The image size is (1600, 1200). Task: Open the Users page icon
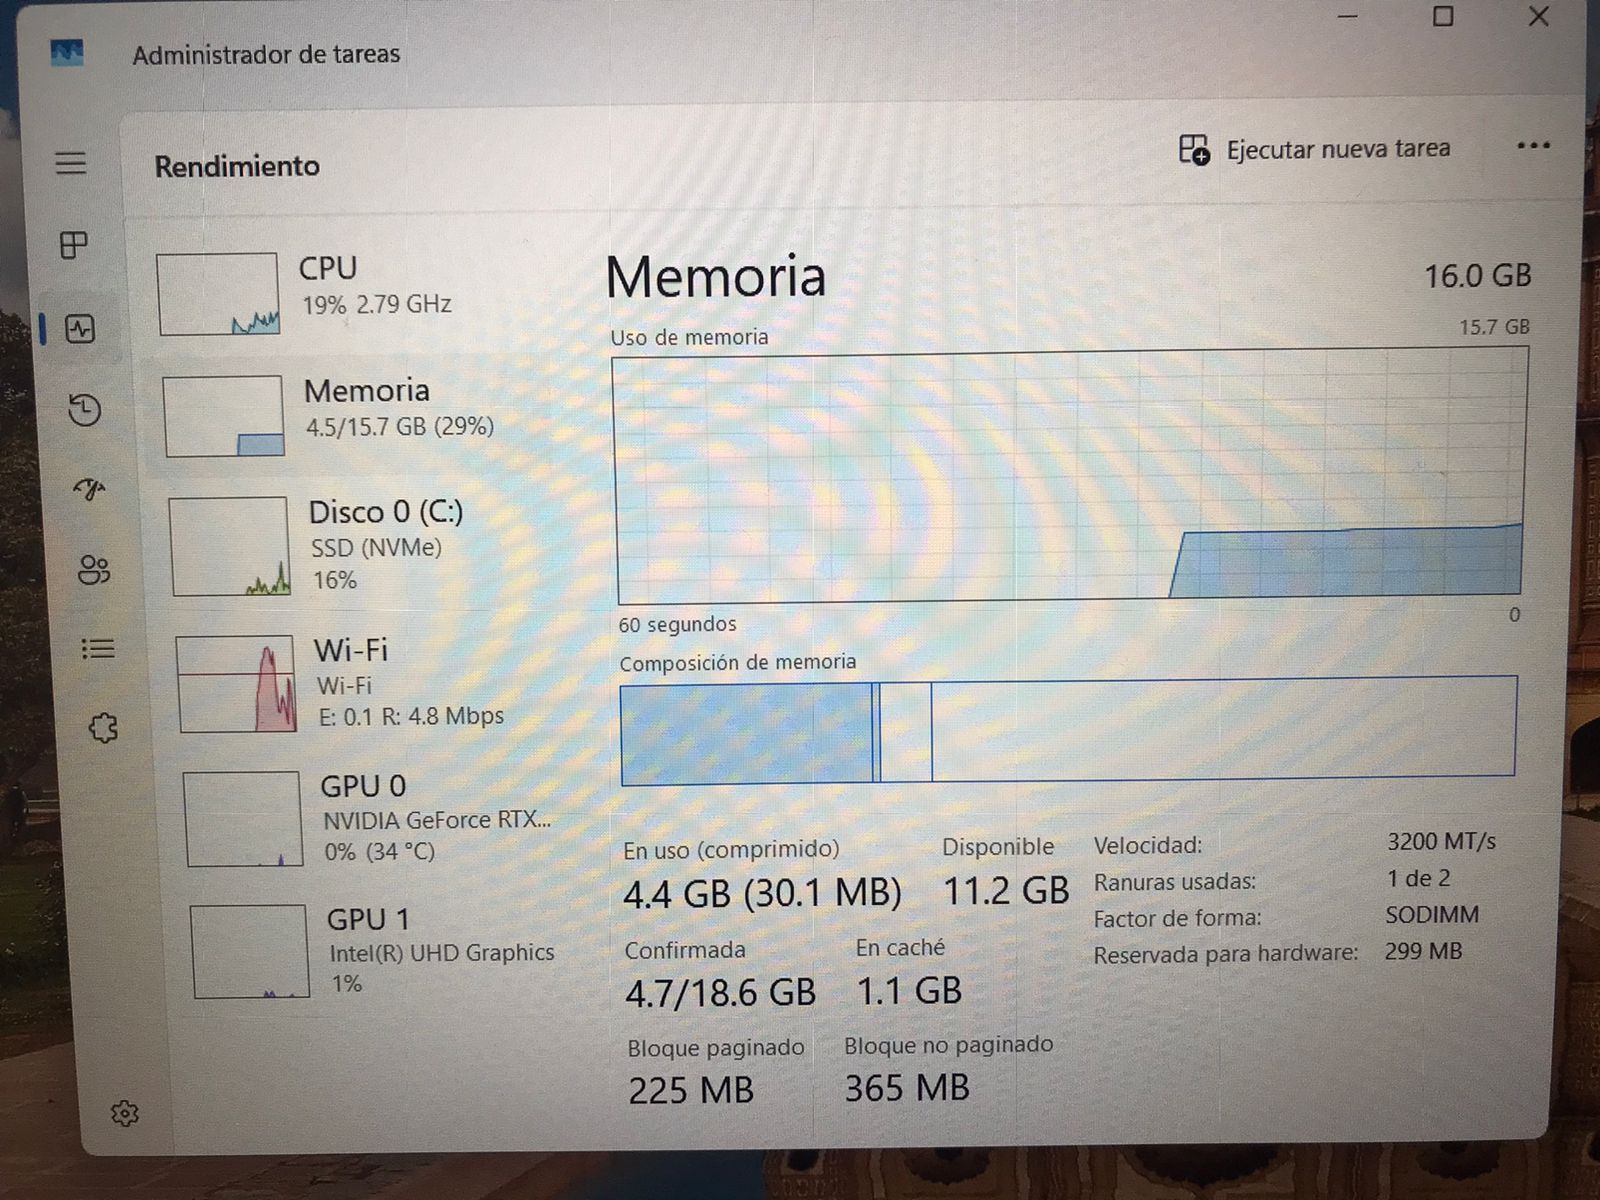pos(94,569)
